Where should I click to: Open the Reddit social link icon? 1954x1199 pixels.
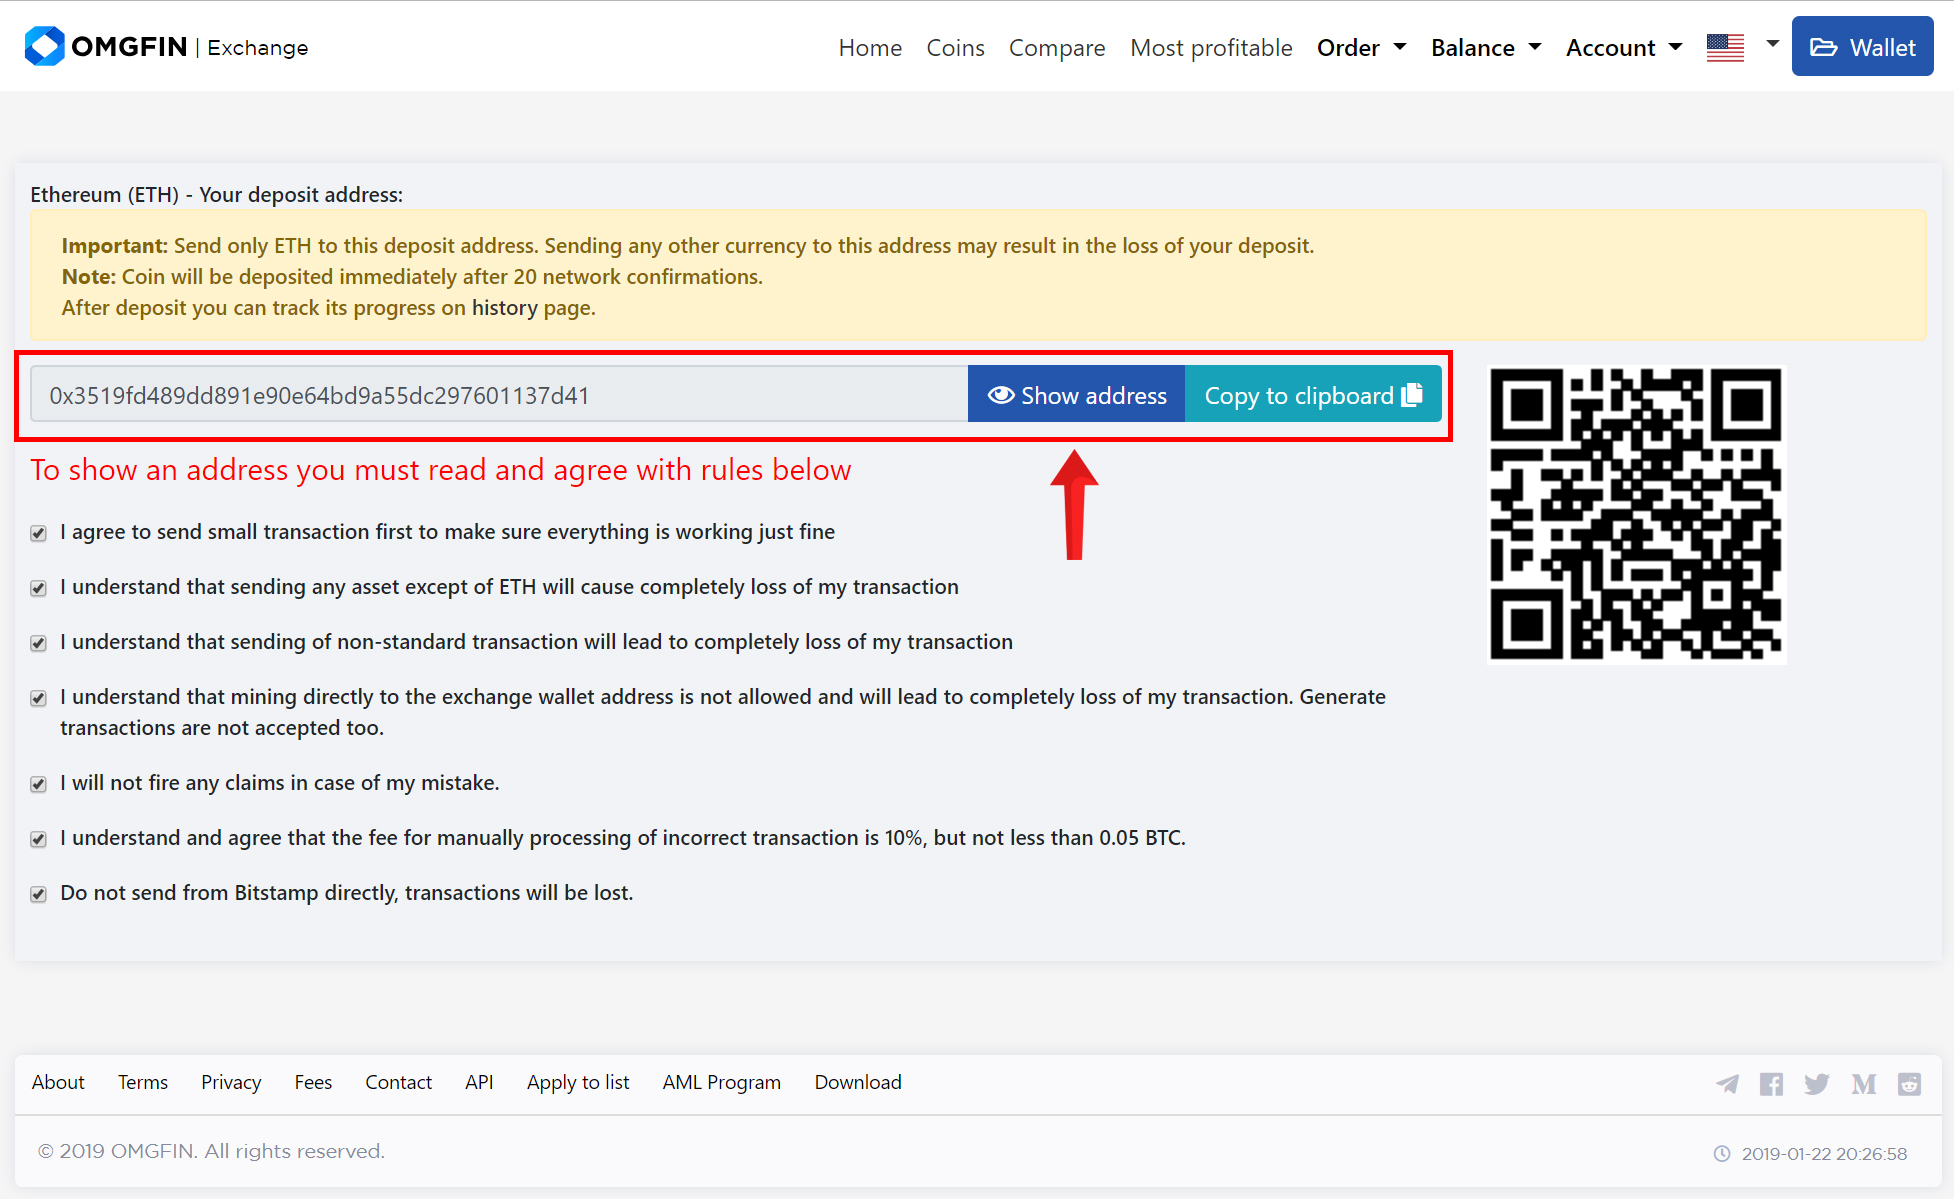[x=1909, y=1084]
